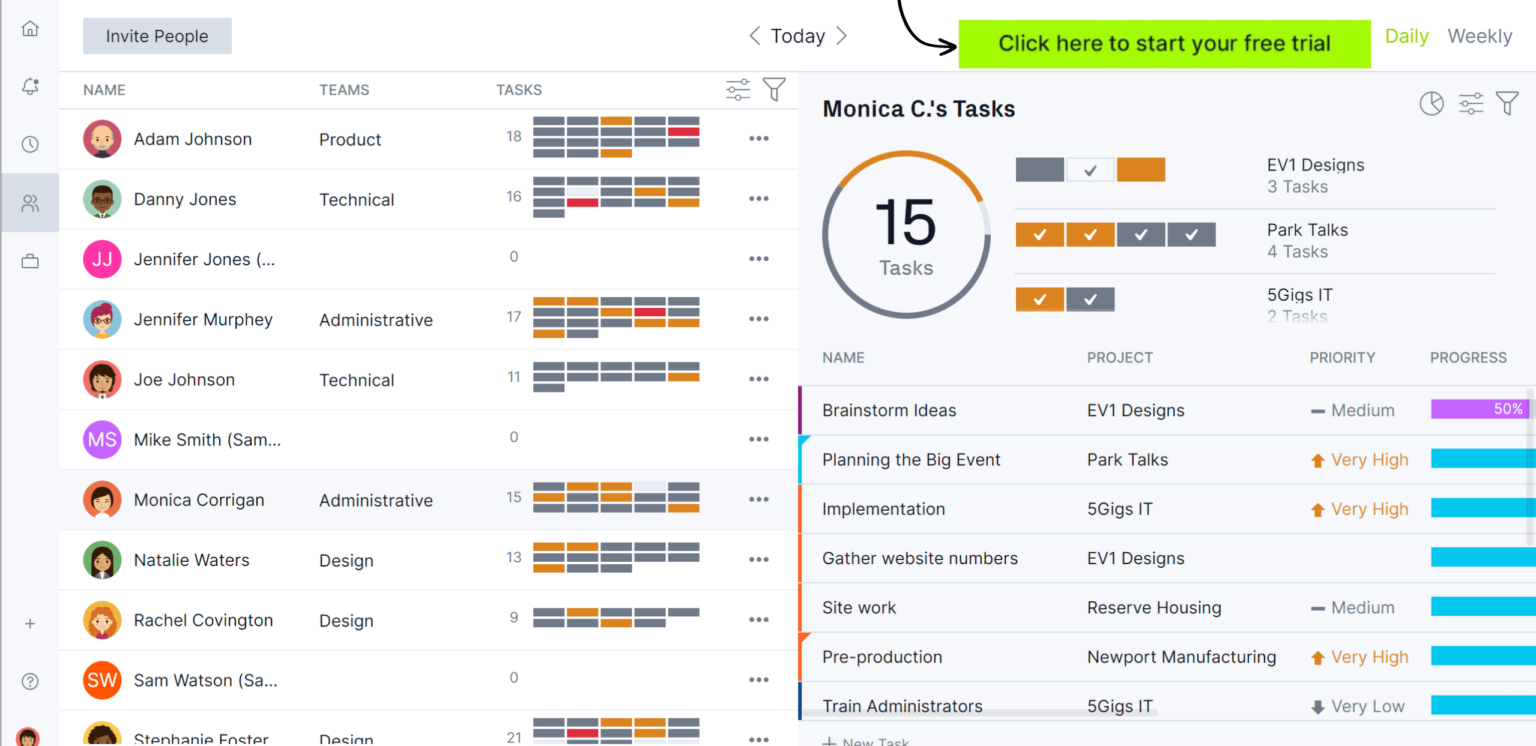This screenshot has height=746, width=1536.
Task: Open Adam Johnson's row options menu
Action: tap(758, 138)
